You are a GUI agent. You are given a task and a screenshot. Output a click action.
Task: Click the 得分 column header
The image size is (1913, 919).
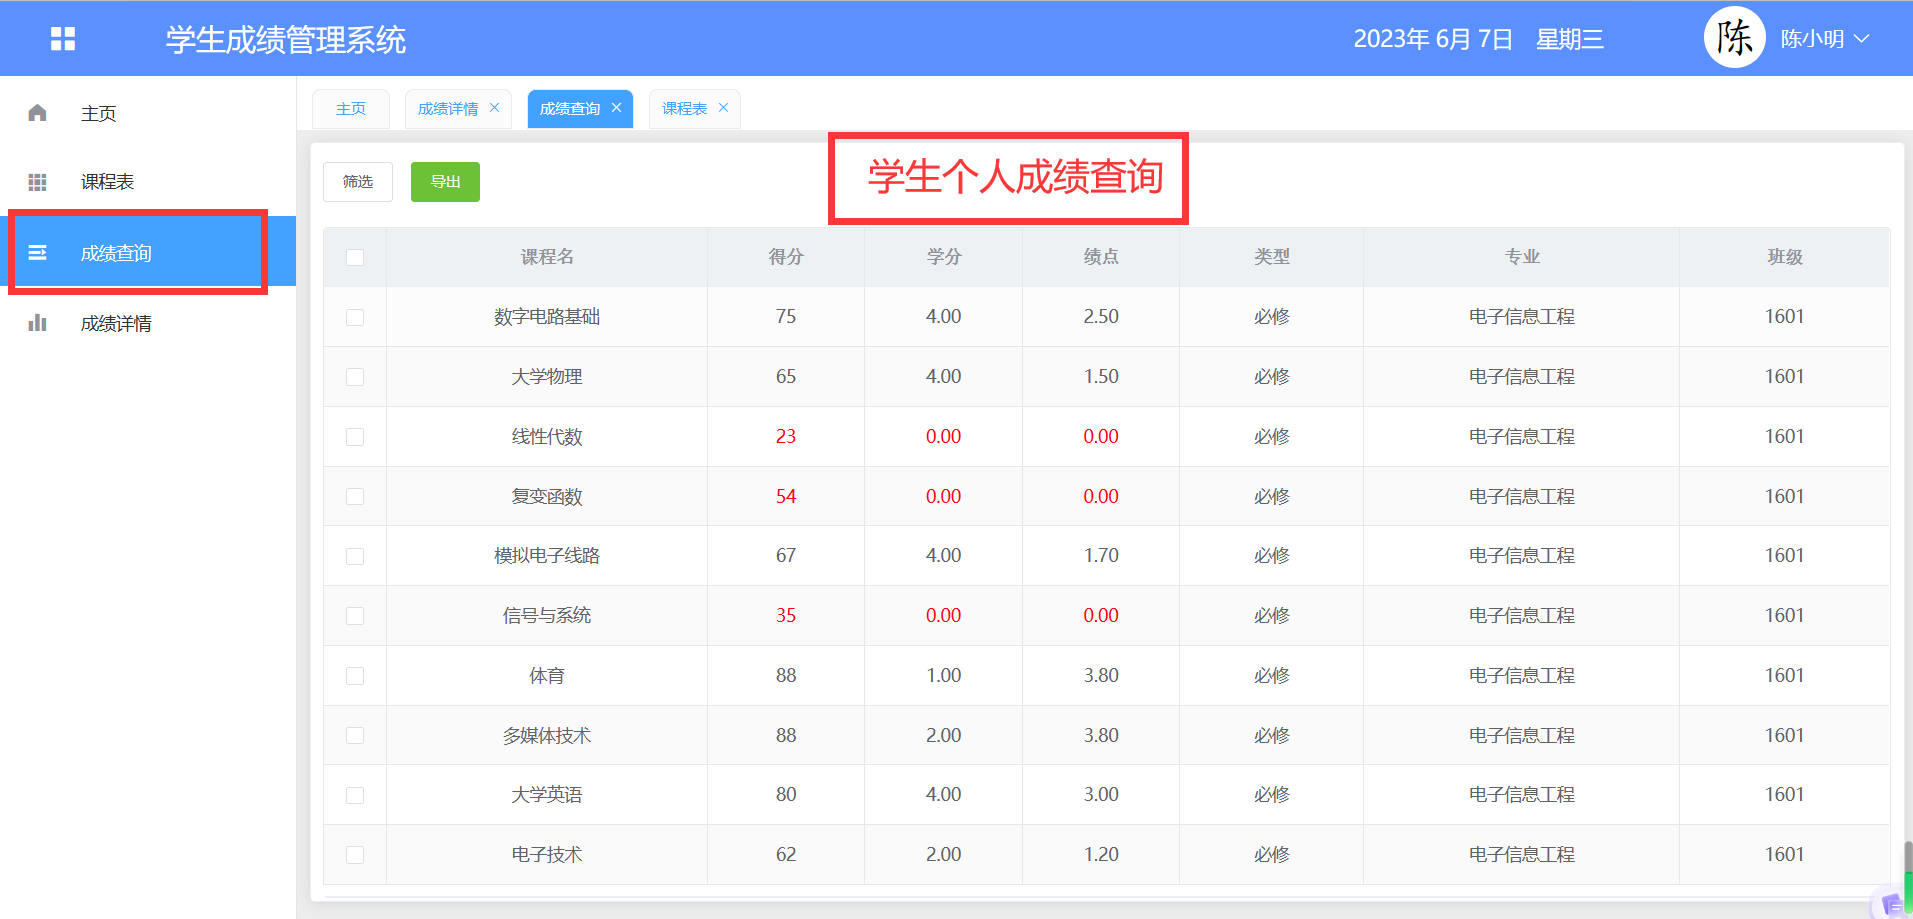(x=786, y=257)
